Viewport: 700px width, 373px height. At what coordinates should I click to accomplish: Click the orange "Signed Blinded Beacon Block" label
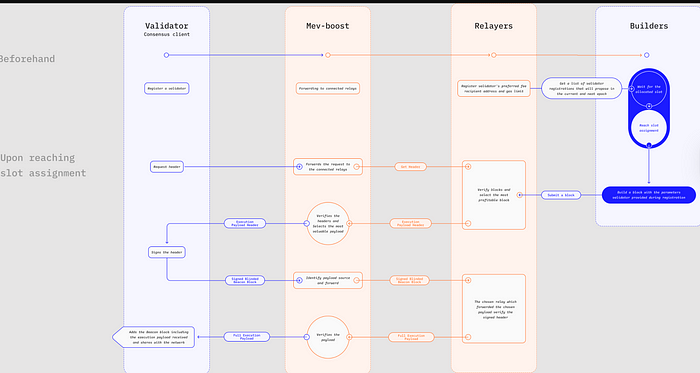[x=409, y=280]
